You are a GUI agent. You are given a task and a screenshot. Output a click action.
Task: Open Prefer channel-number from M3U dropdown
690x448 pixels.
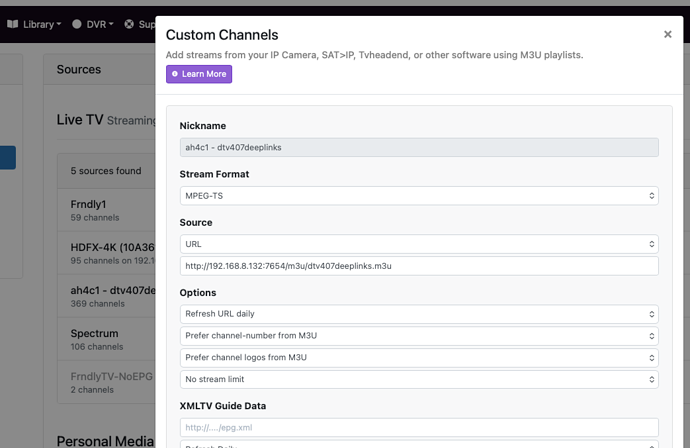(x=419, y=336)
